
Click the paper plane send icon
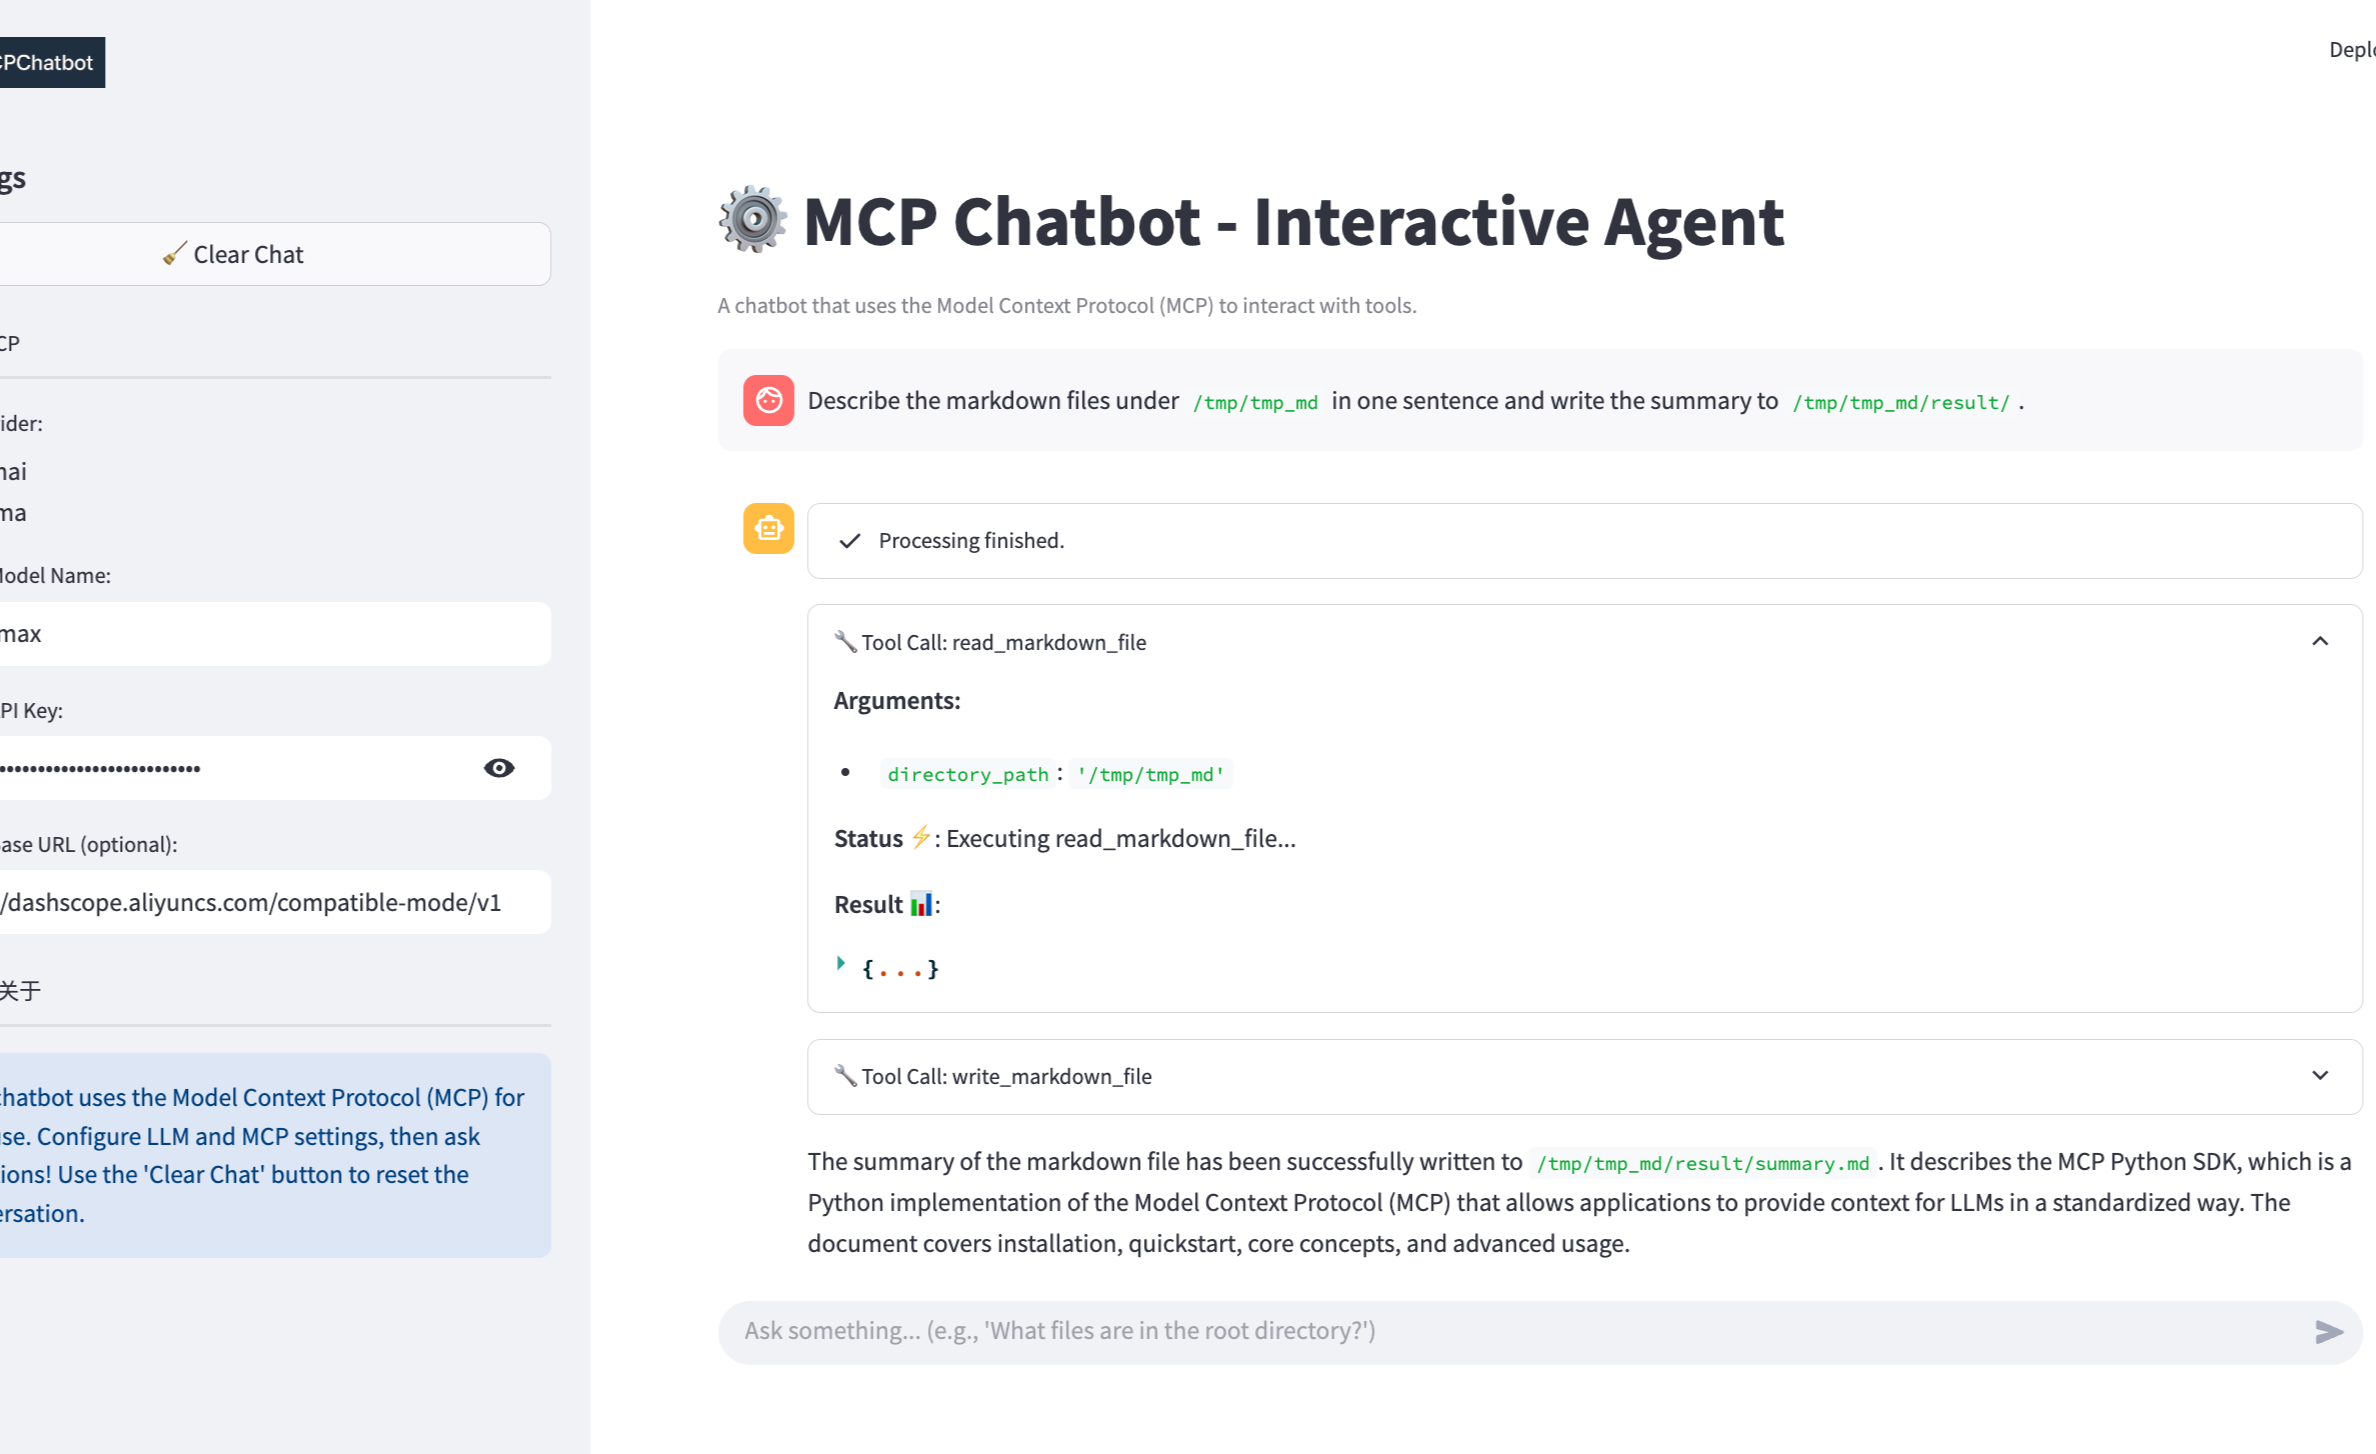(2330, 1331)
